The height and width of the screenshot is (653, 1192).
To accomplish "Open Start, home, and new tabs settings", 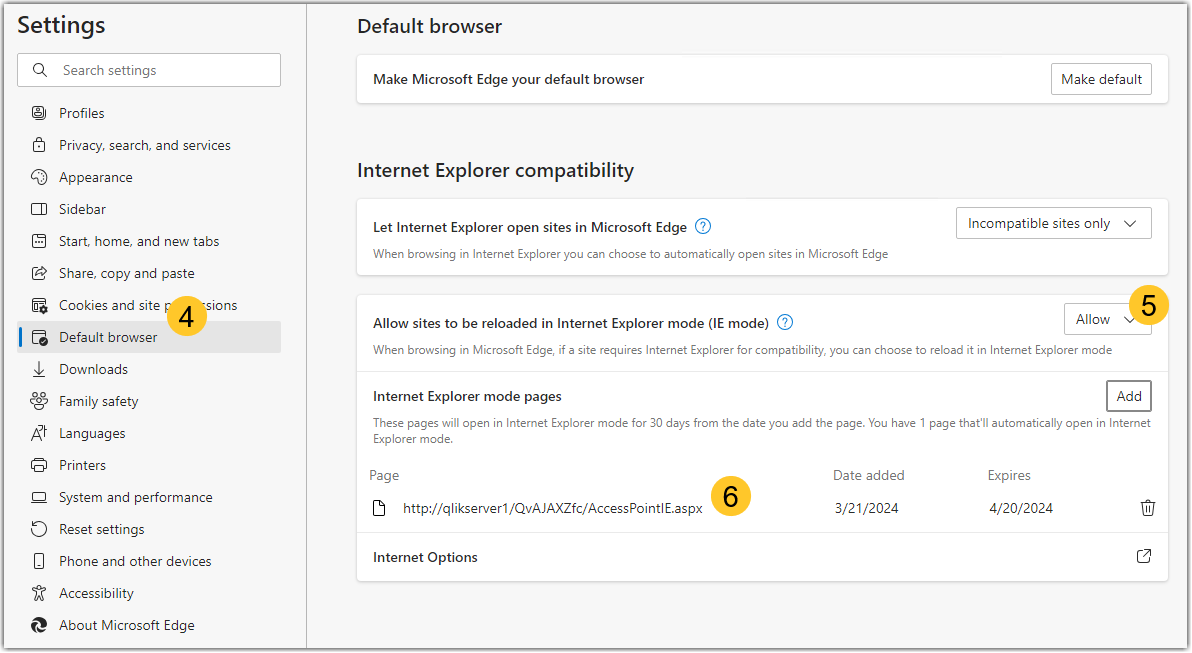I will (138, 241).
